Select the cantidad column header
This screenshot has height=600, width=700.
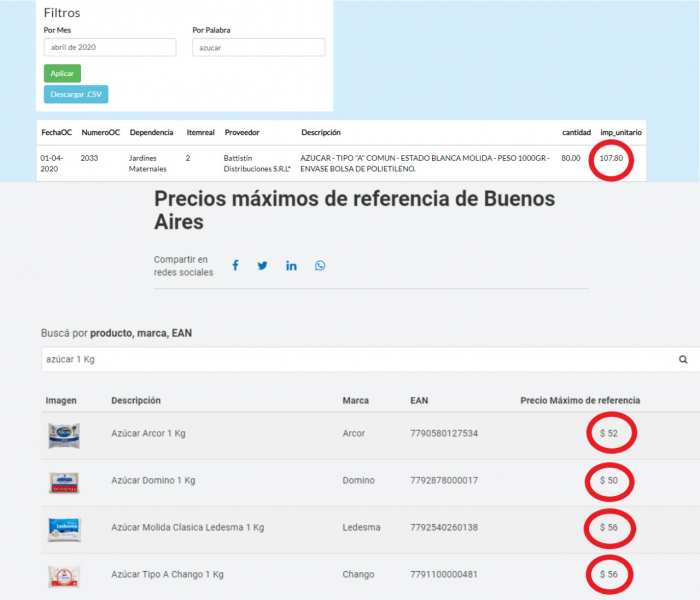pos(576,132)
